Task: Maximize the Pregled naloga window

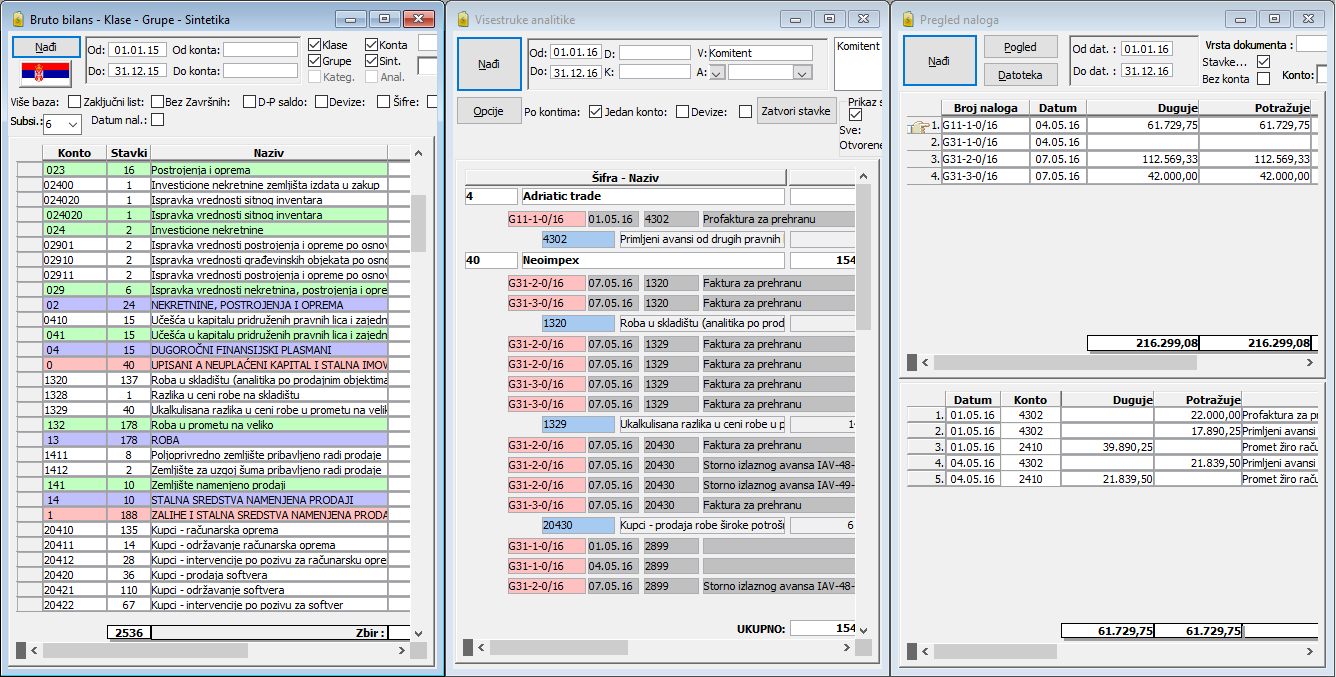Action: pos(1274,19)
